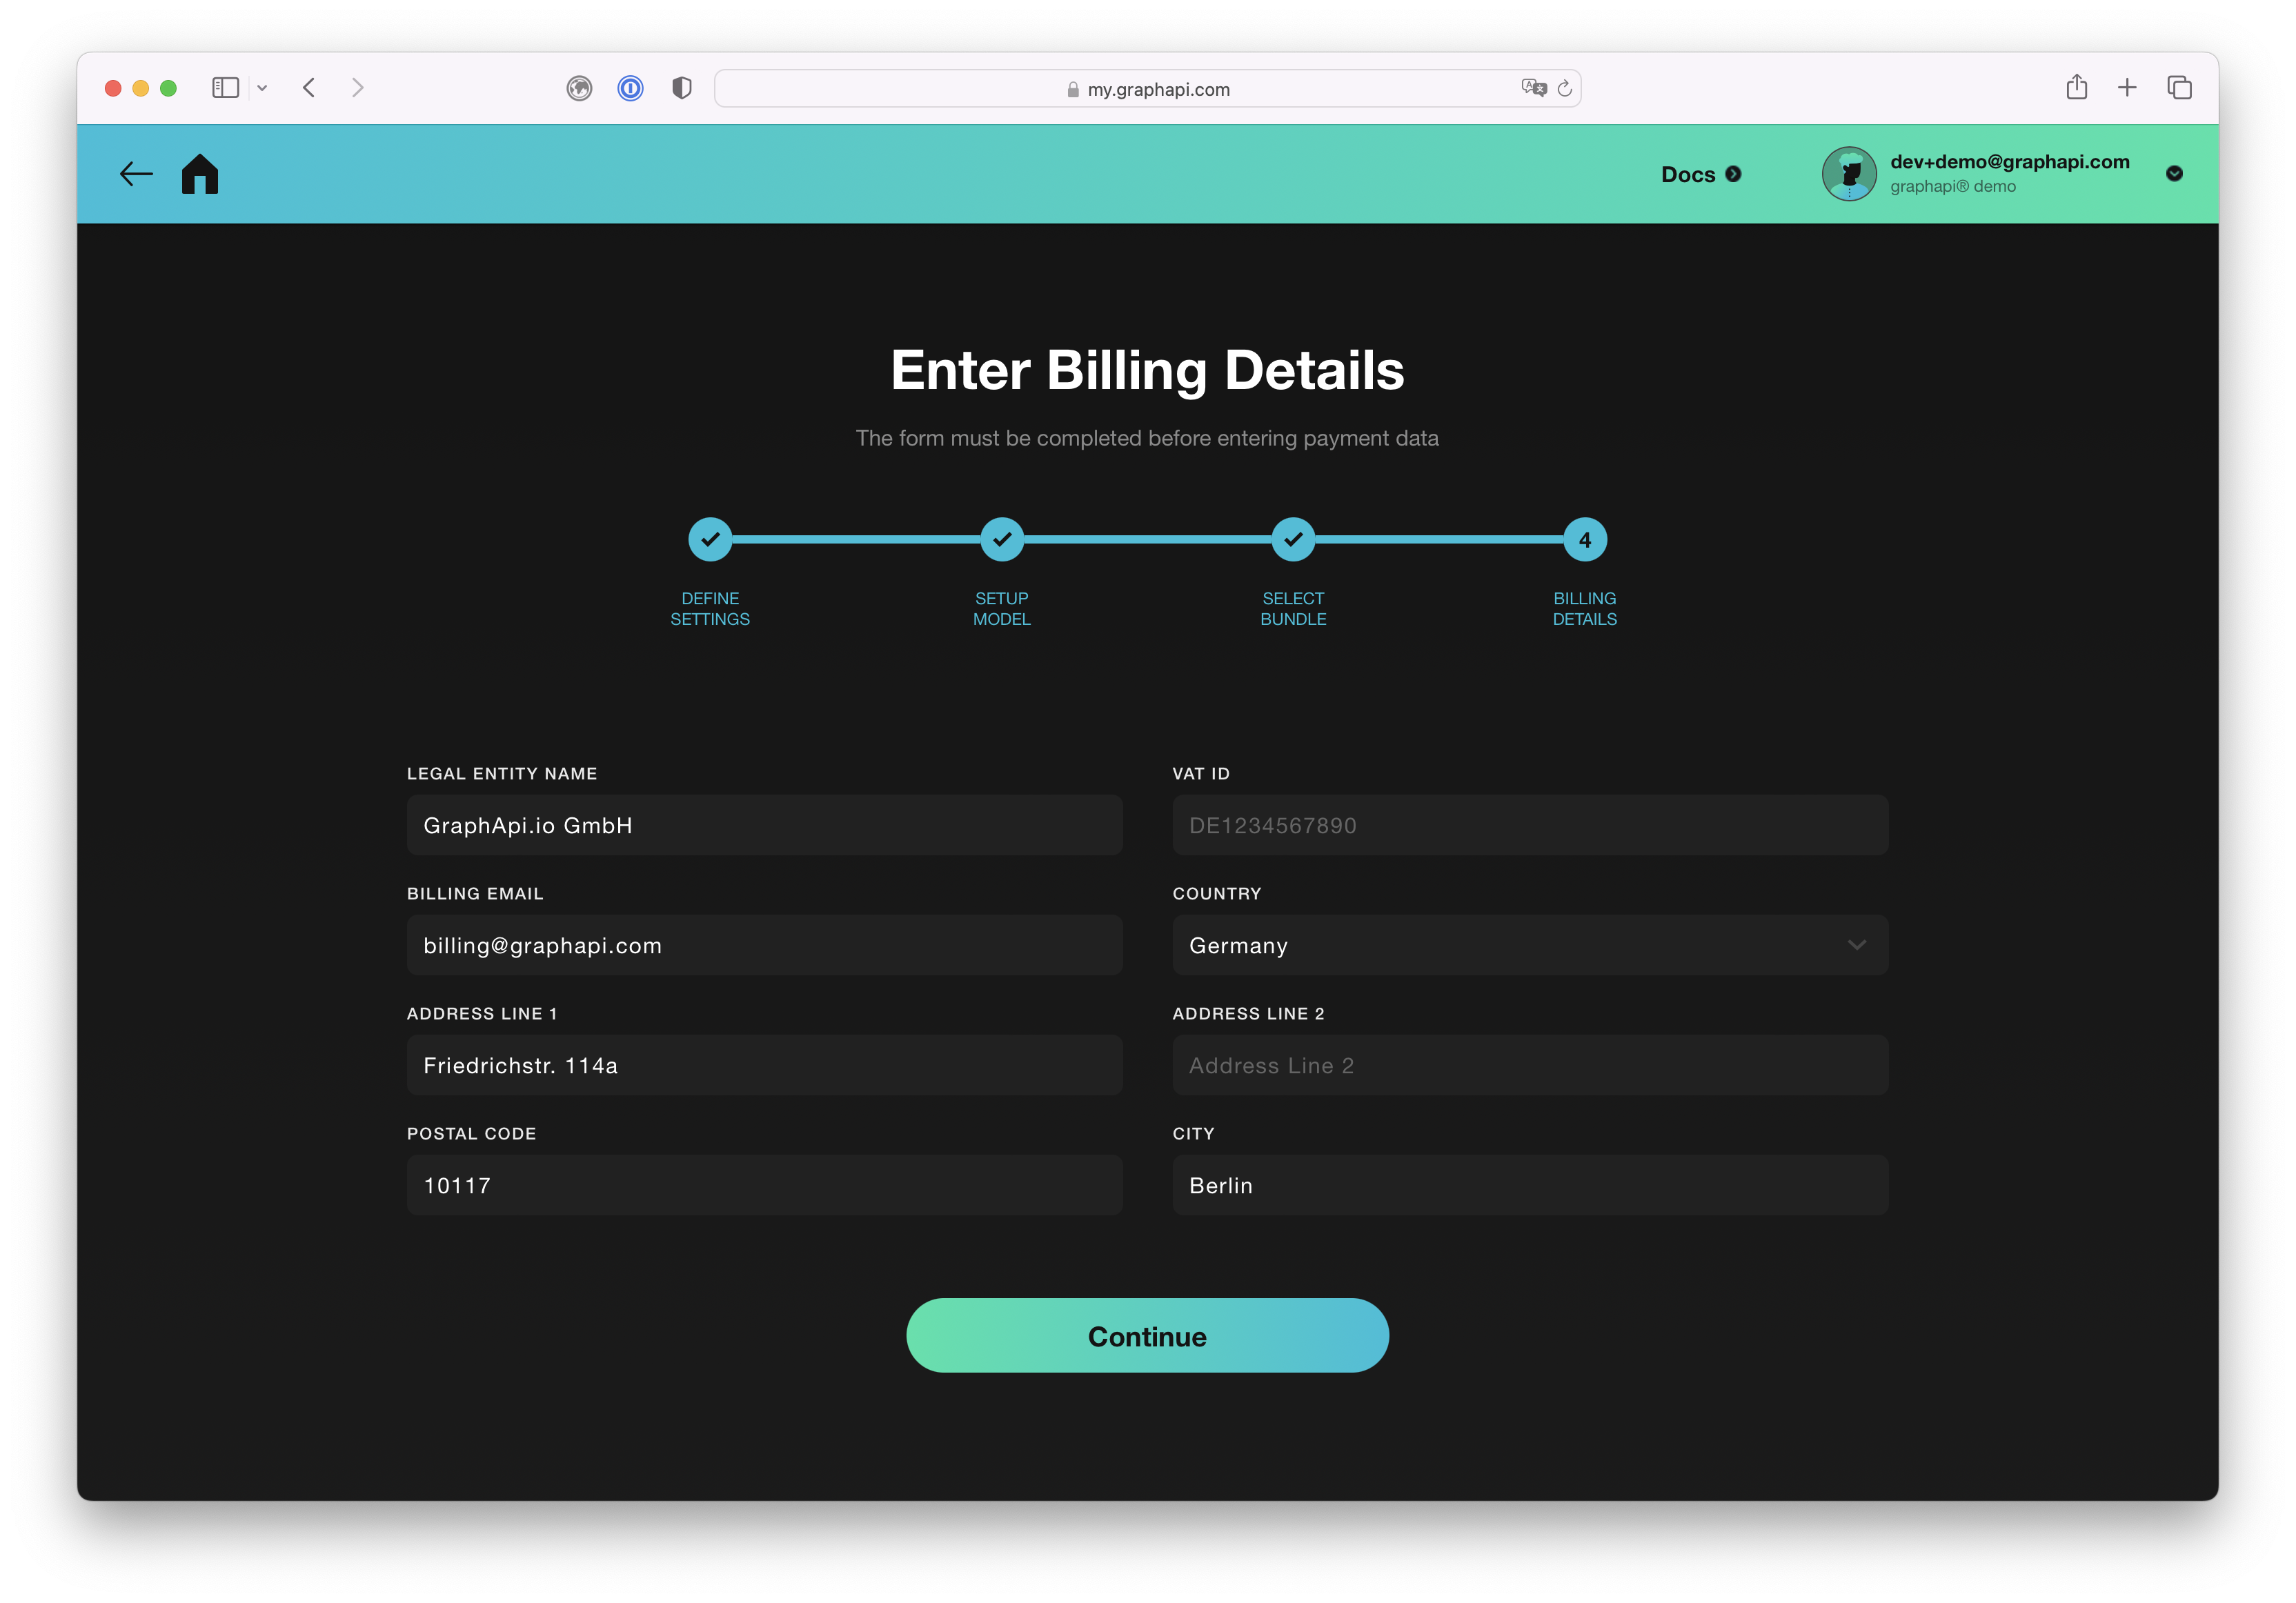This screenshot has height=1603, width=2296.
Task: Go to the Select Bundle step
Action: (x=1293, y=540)
